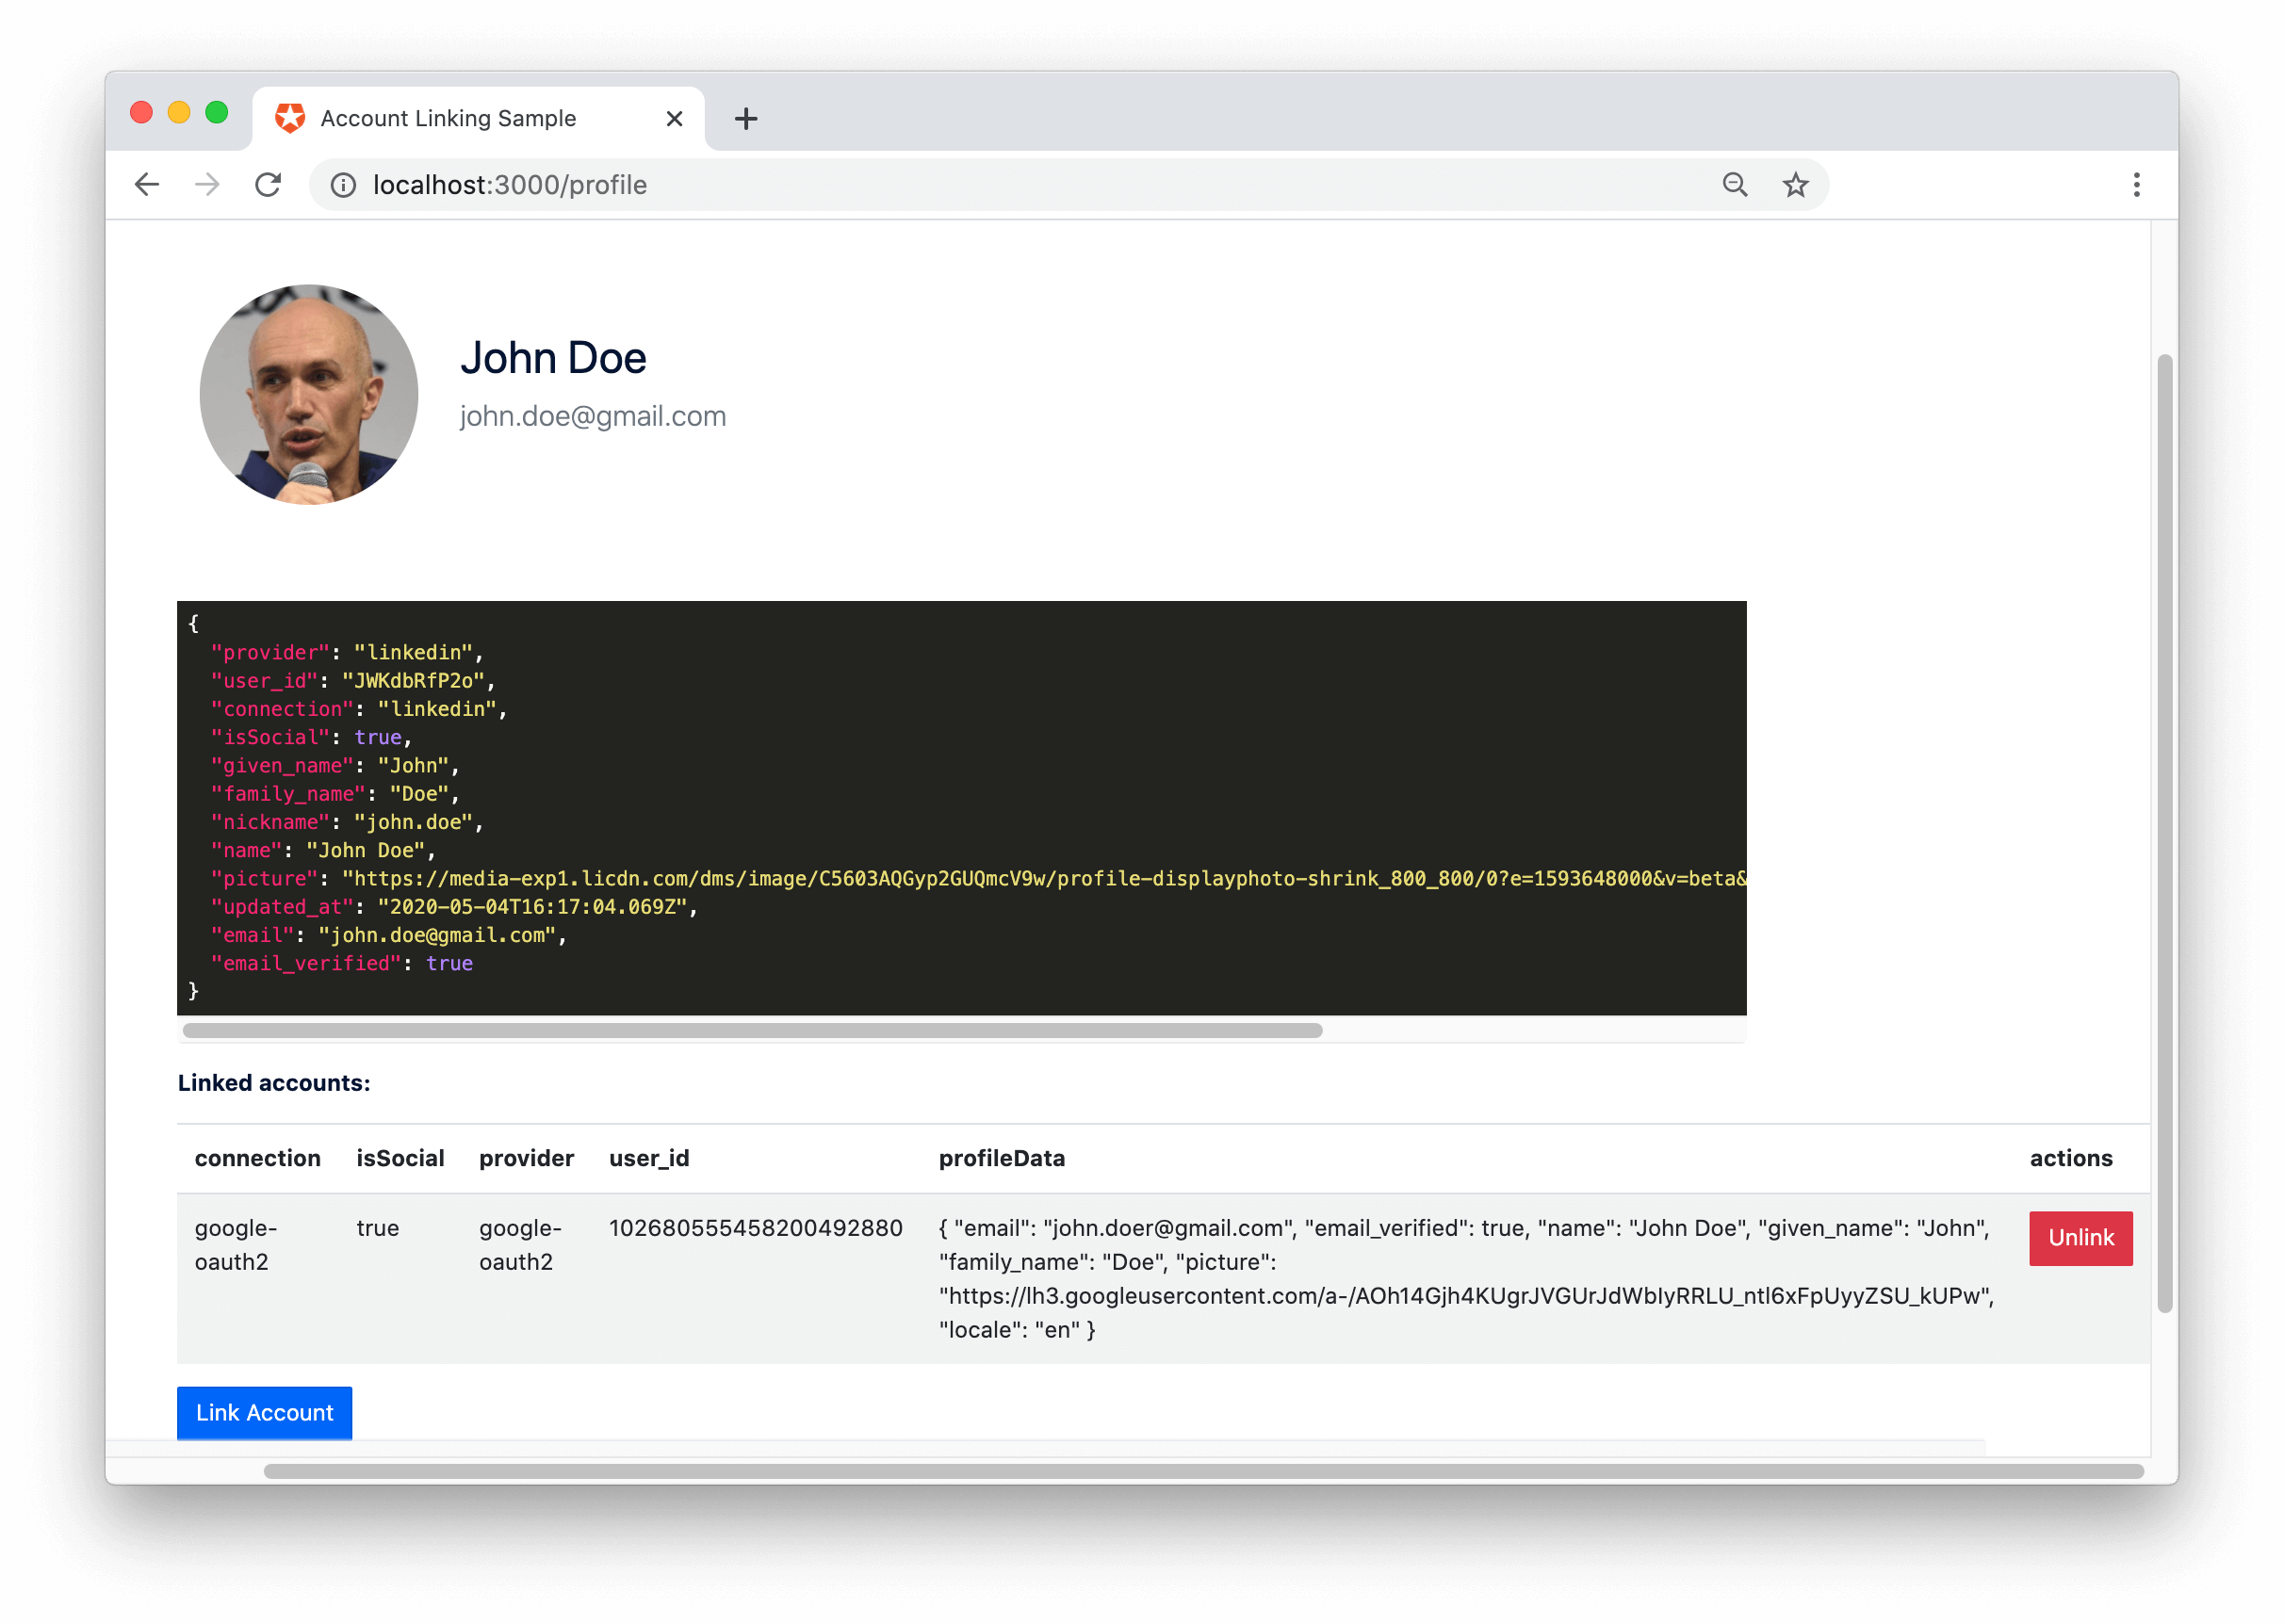Viewport: 2284px width, 1624px height.
Task: Unlink the google-oauth2 account
Action: coord(2080,1238)
